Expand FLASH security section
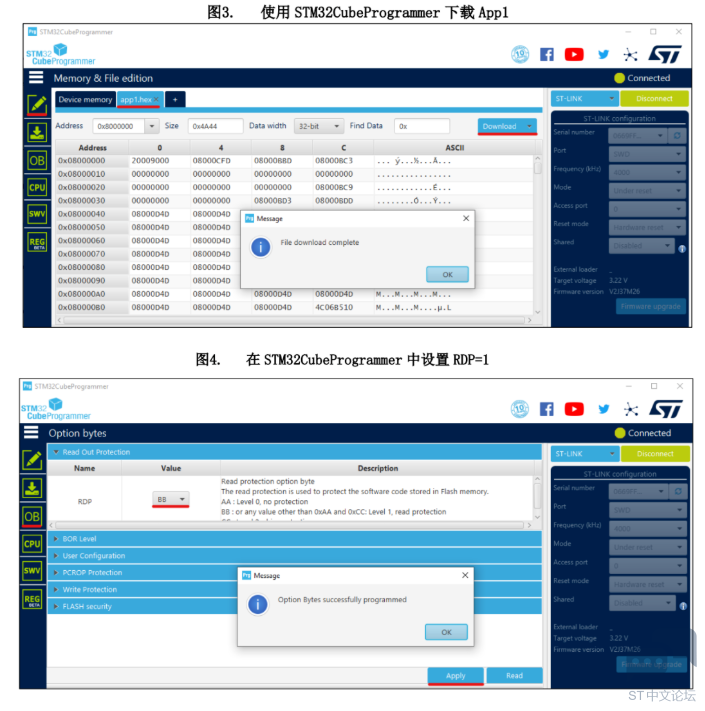 (x=56, y=606)
